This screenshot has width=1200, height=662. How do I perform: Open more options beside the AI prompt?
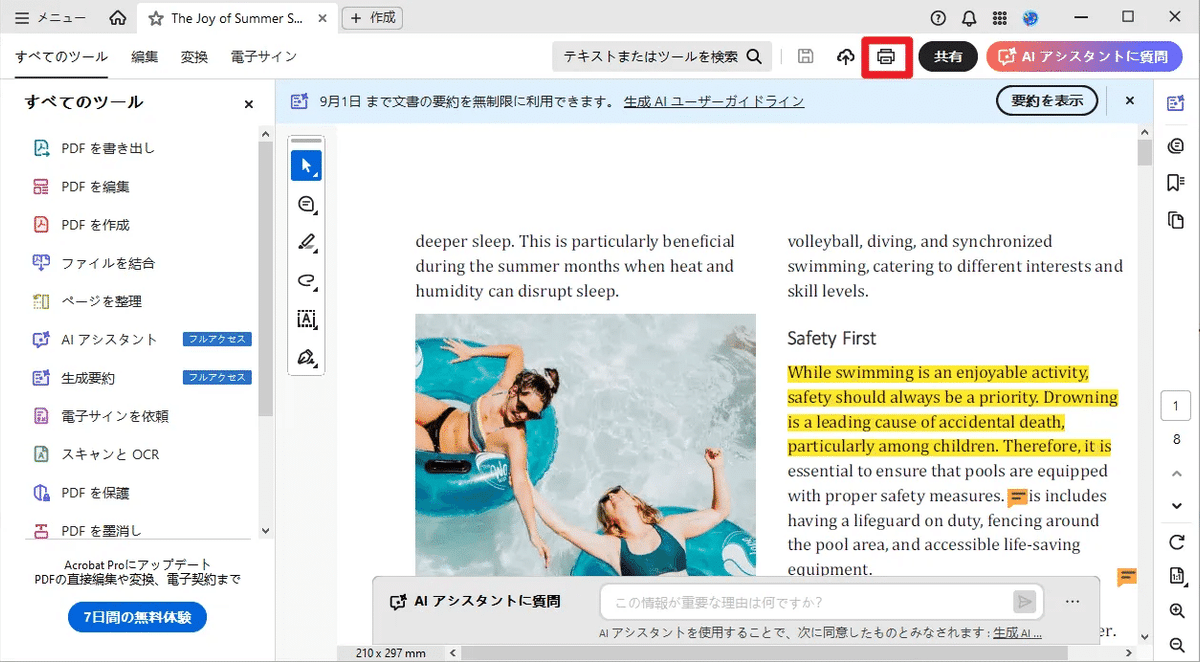coord(1073,601)
